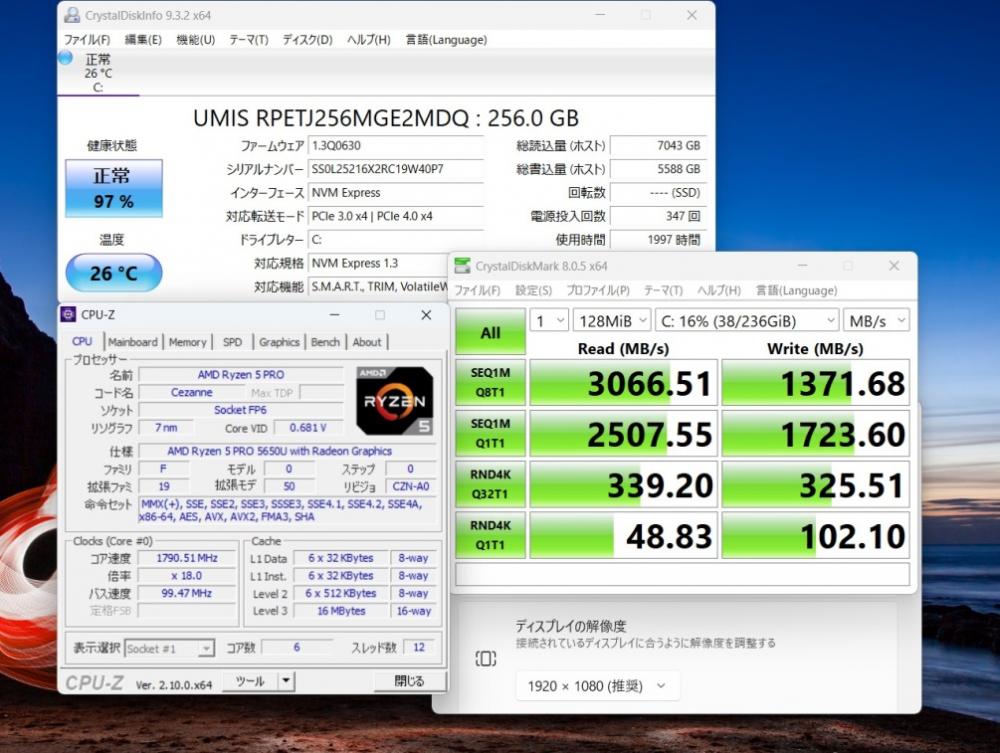
Task: Switch to the SPD tab in CPU-Z
Action: 232,342
